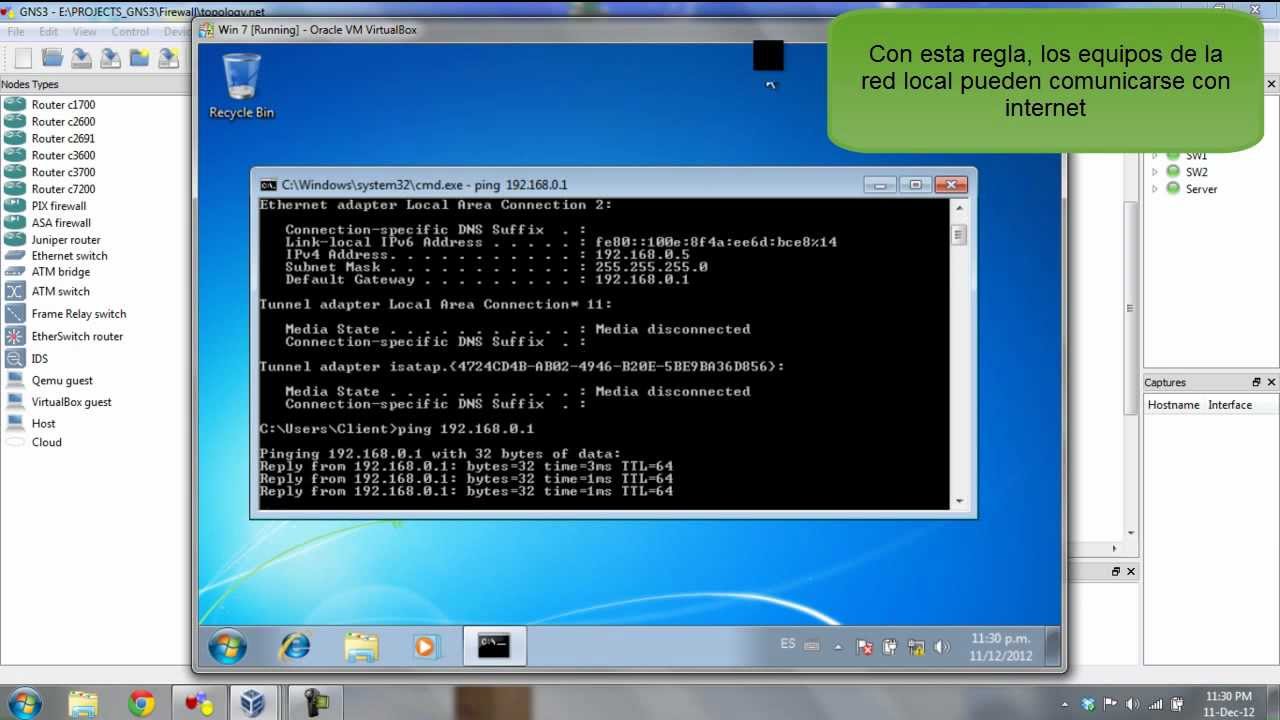Expand Server node in topology summary

click(x=1155, y=189)
